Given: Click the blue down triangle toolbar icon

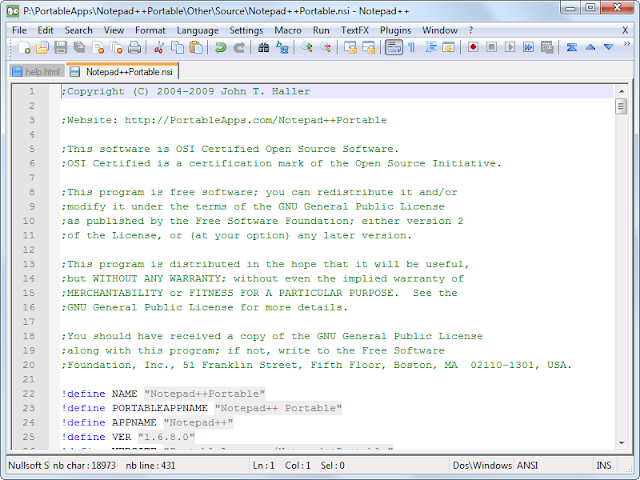Looking at the screenshot, I should [609, 47].
